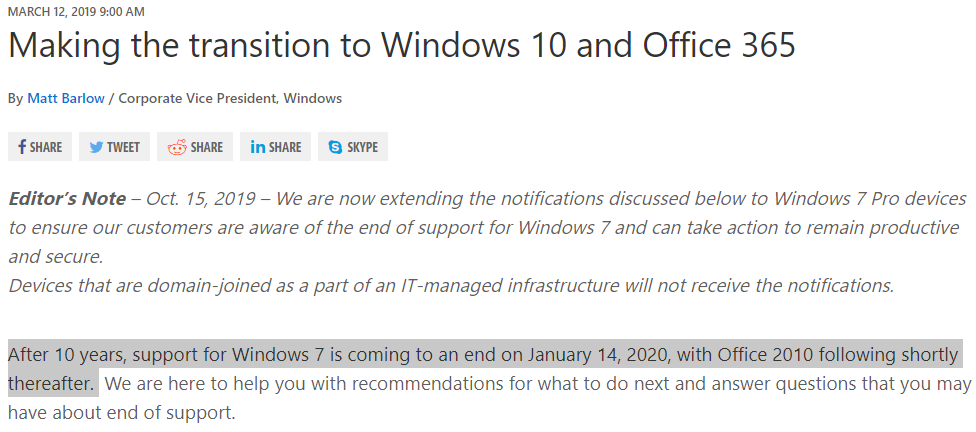Click the article headline about Windows 10 transition
The image size is (976, 432).
[x=401, y=45]
